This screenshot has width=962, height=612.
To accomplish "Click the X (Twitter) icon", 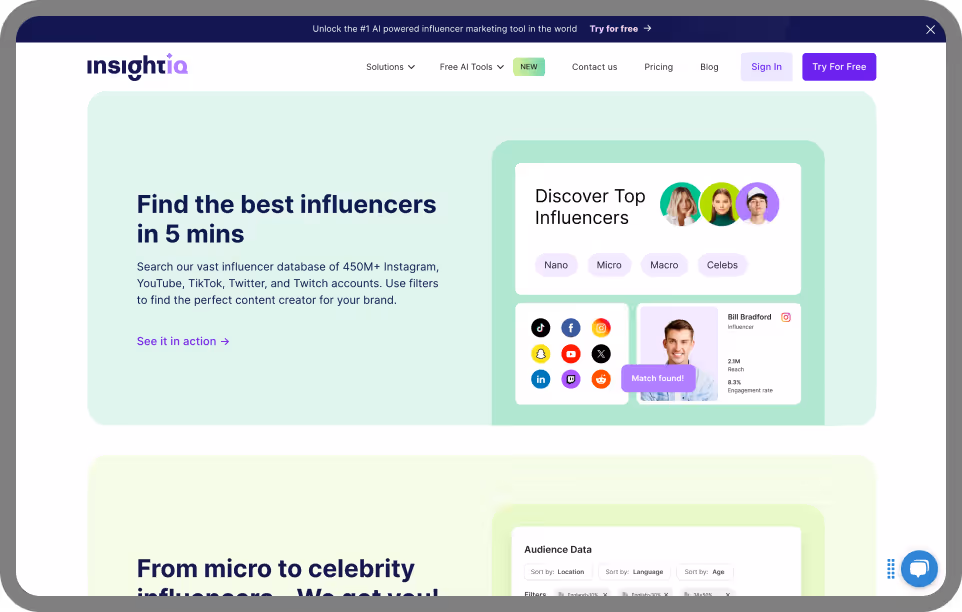I will click(x=601, y=354).
